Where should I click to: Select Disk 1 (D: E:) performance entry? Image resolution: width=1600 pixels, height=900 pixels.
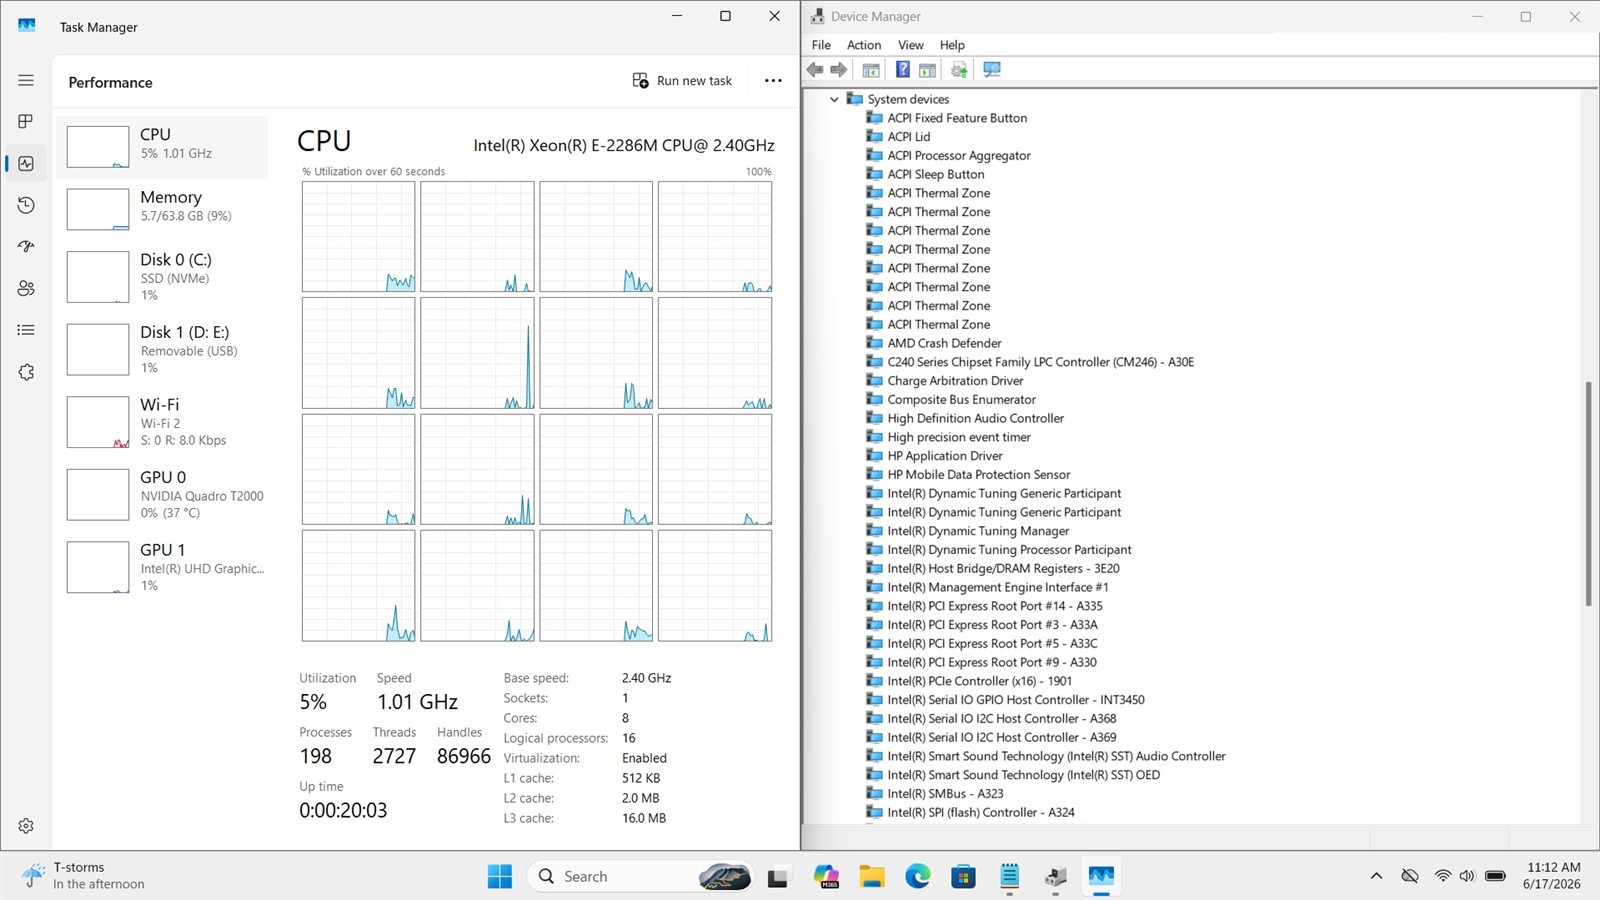(162, 349)
